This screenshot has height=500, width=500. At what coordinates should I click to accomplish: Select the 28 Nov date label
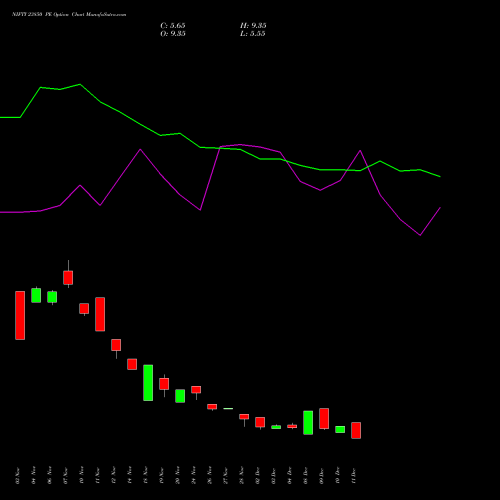pyautogui.click(x=241, y=476)
